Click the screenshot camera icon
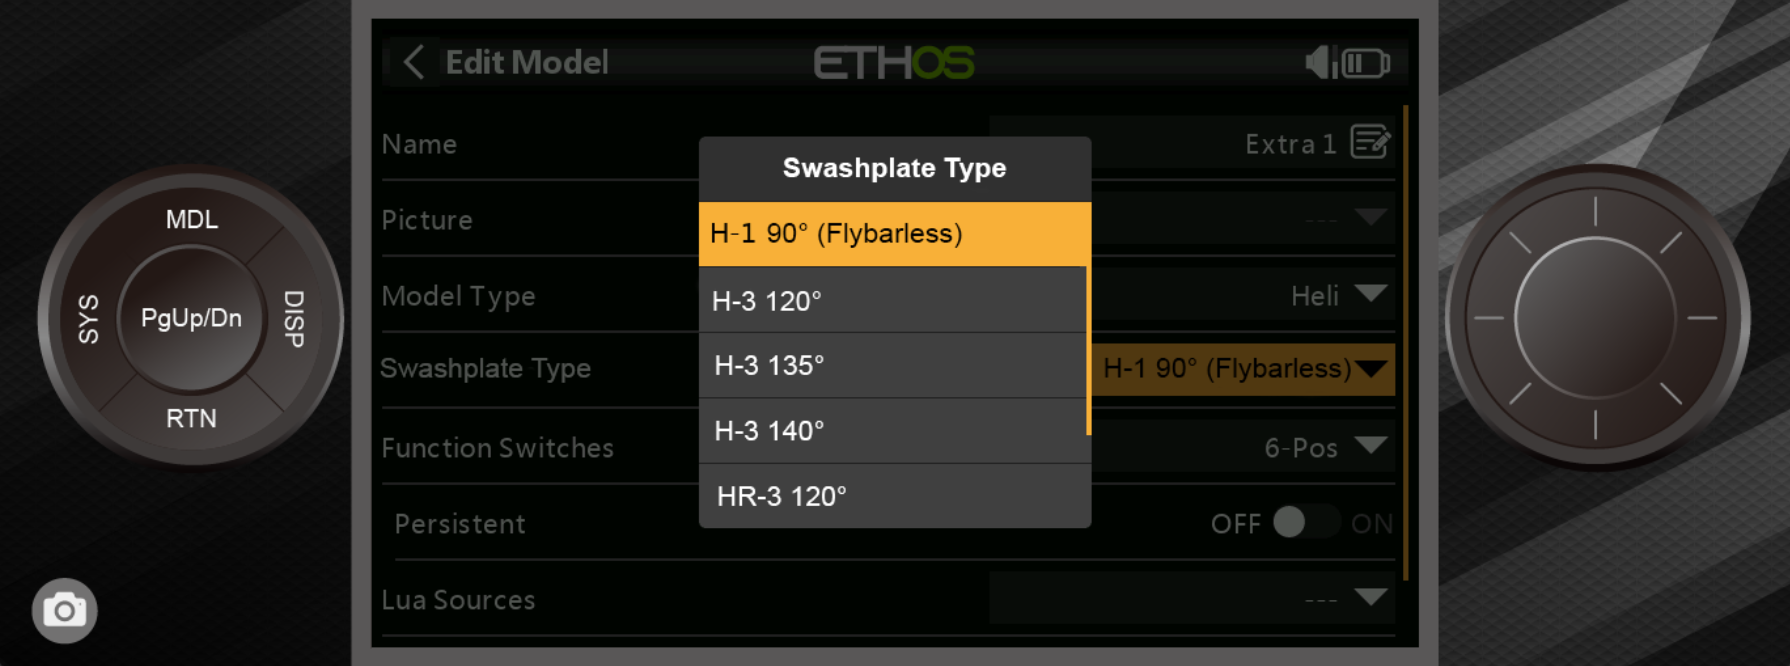 pos(63,610)
